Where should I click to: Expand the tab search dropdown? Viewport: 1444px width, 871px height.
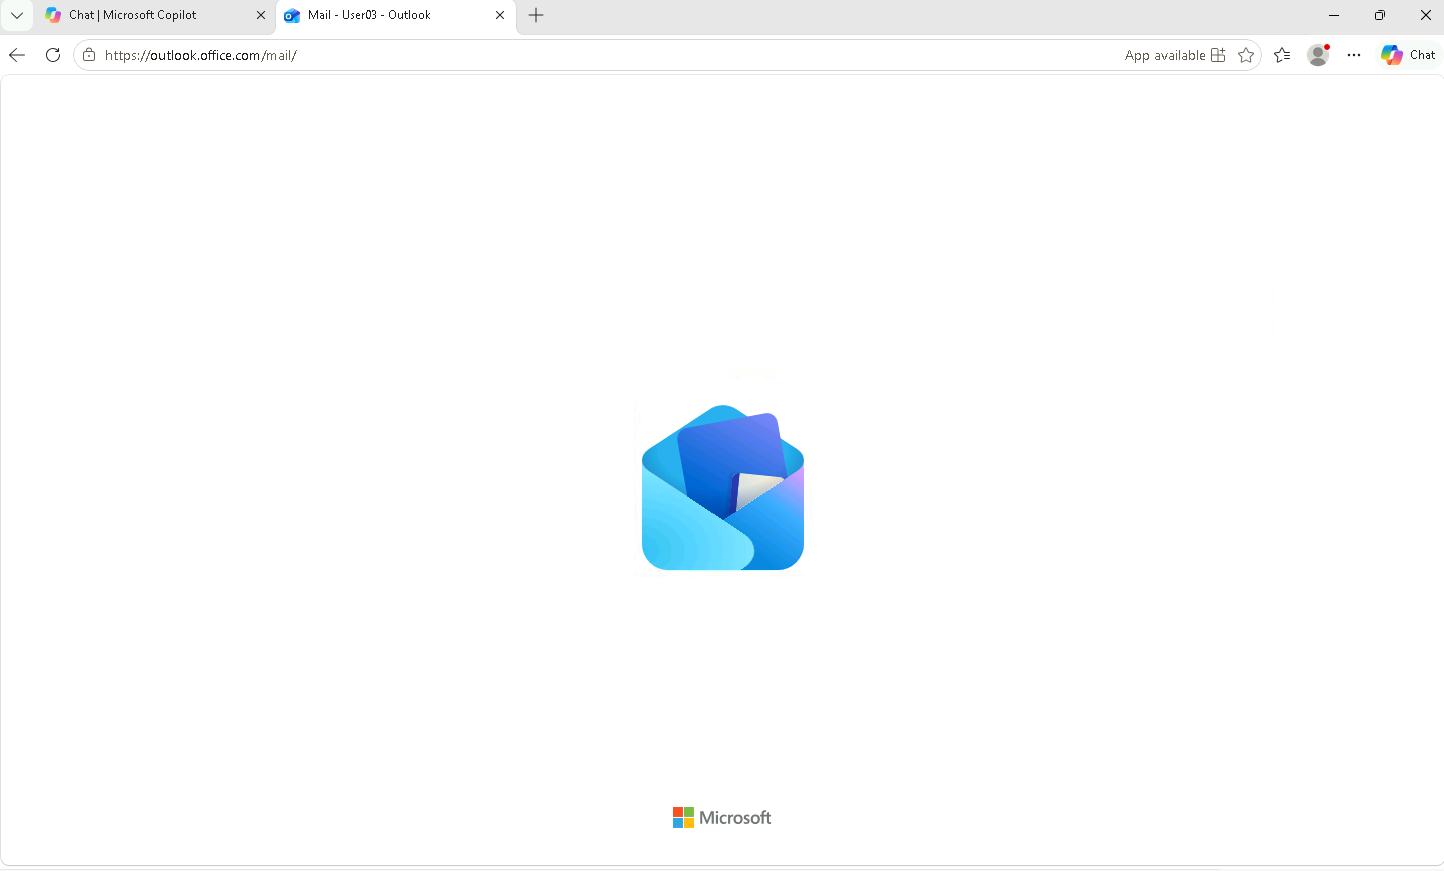[17, 15]
